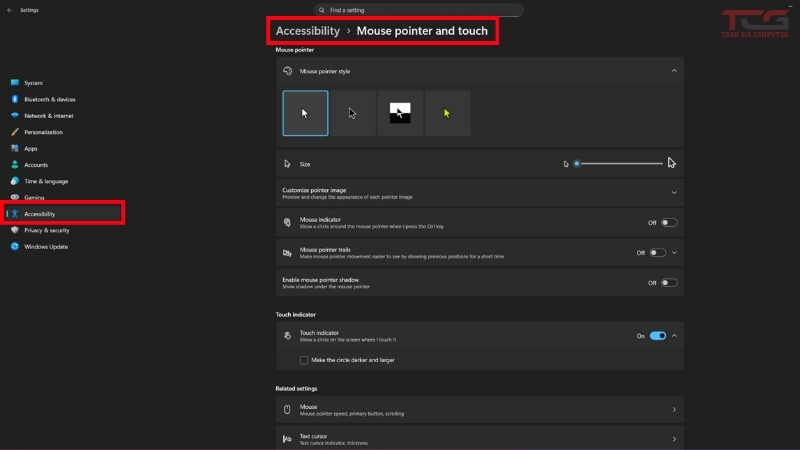
Task: Collapse the Mouse pointer style section
Action: point(674,71)
